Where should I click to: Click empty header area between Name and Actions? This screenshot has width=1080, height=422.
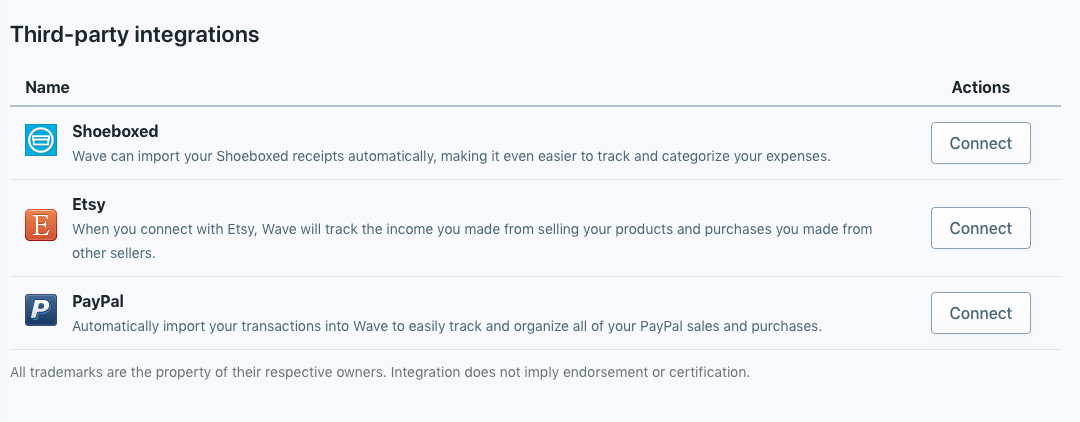pos(510,87)
